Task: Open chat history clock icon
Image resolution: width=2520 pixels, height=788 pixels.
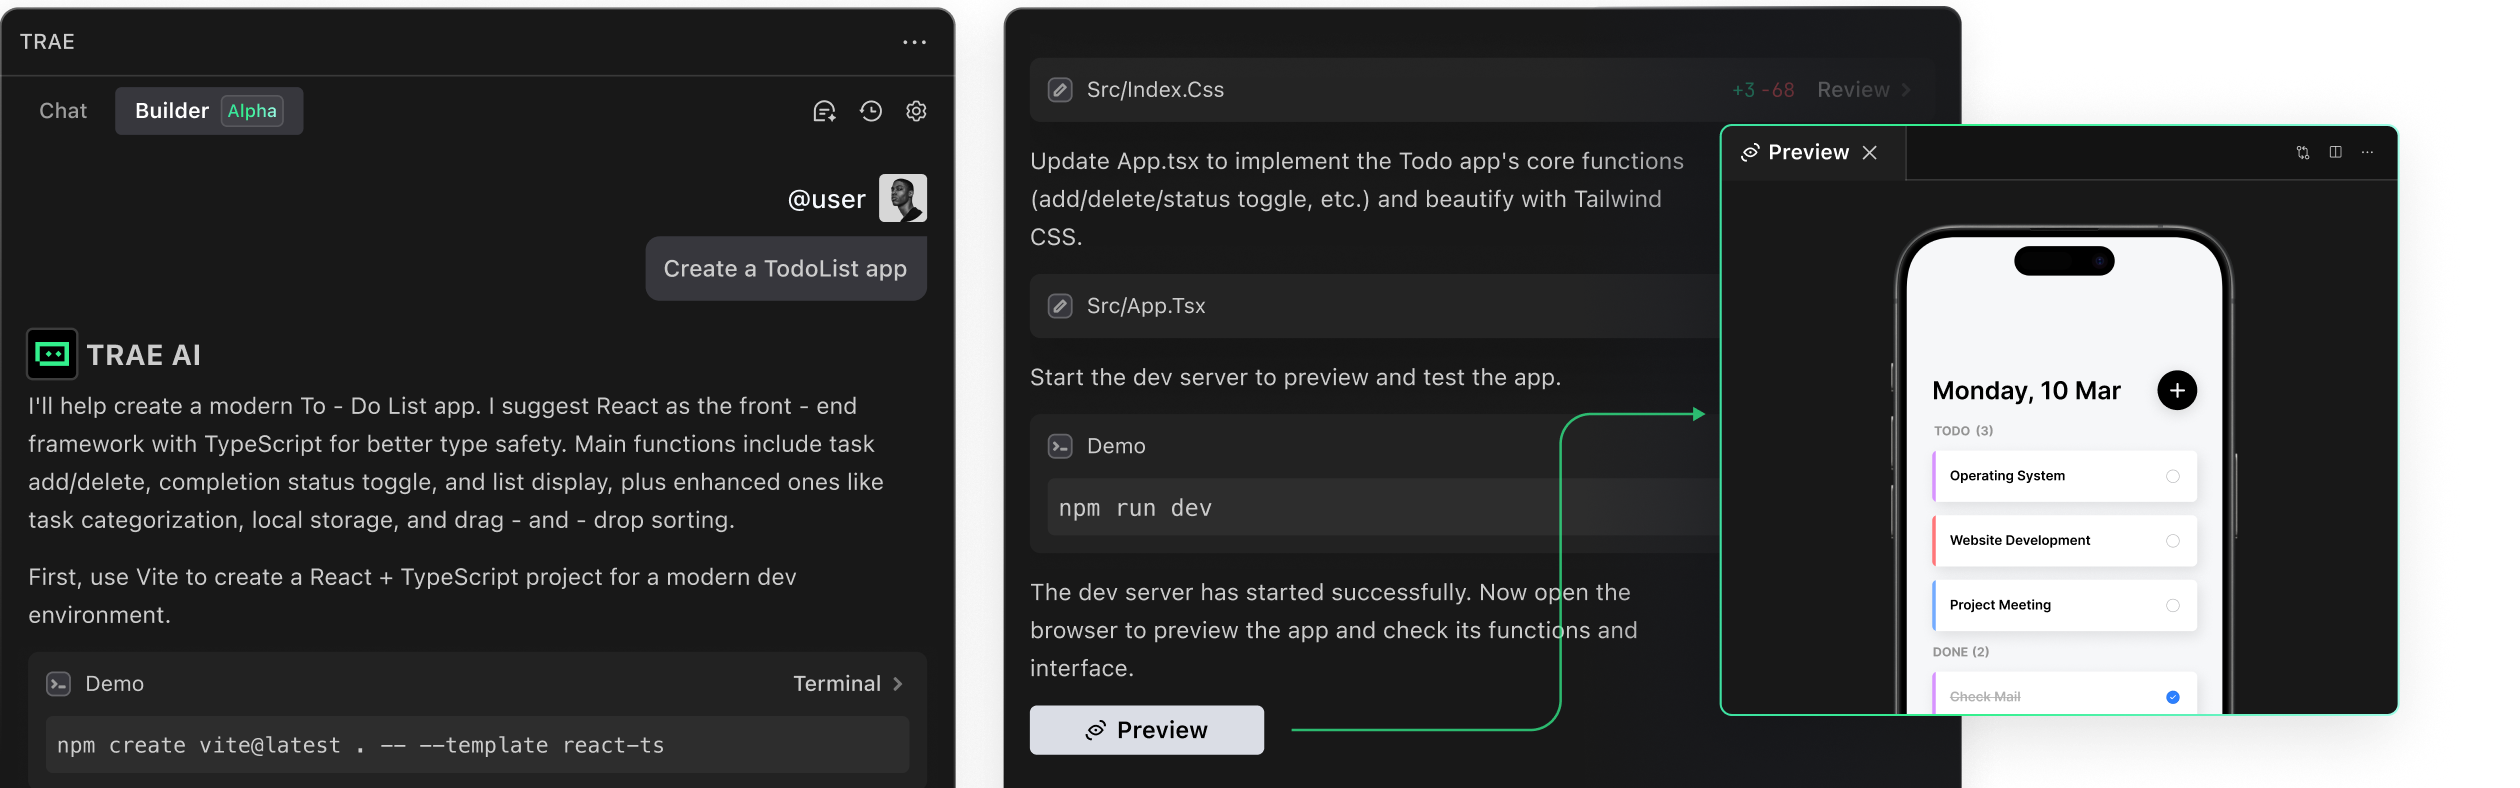Action: point(871,111)
